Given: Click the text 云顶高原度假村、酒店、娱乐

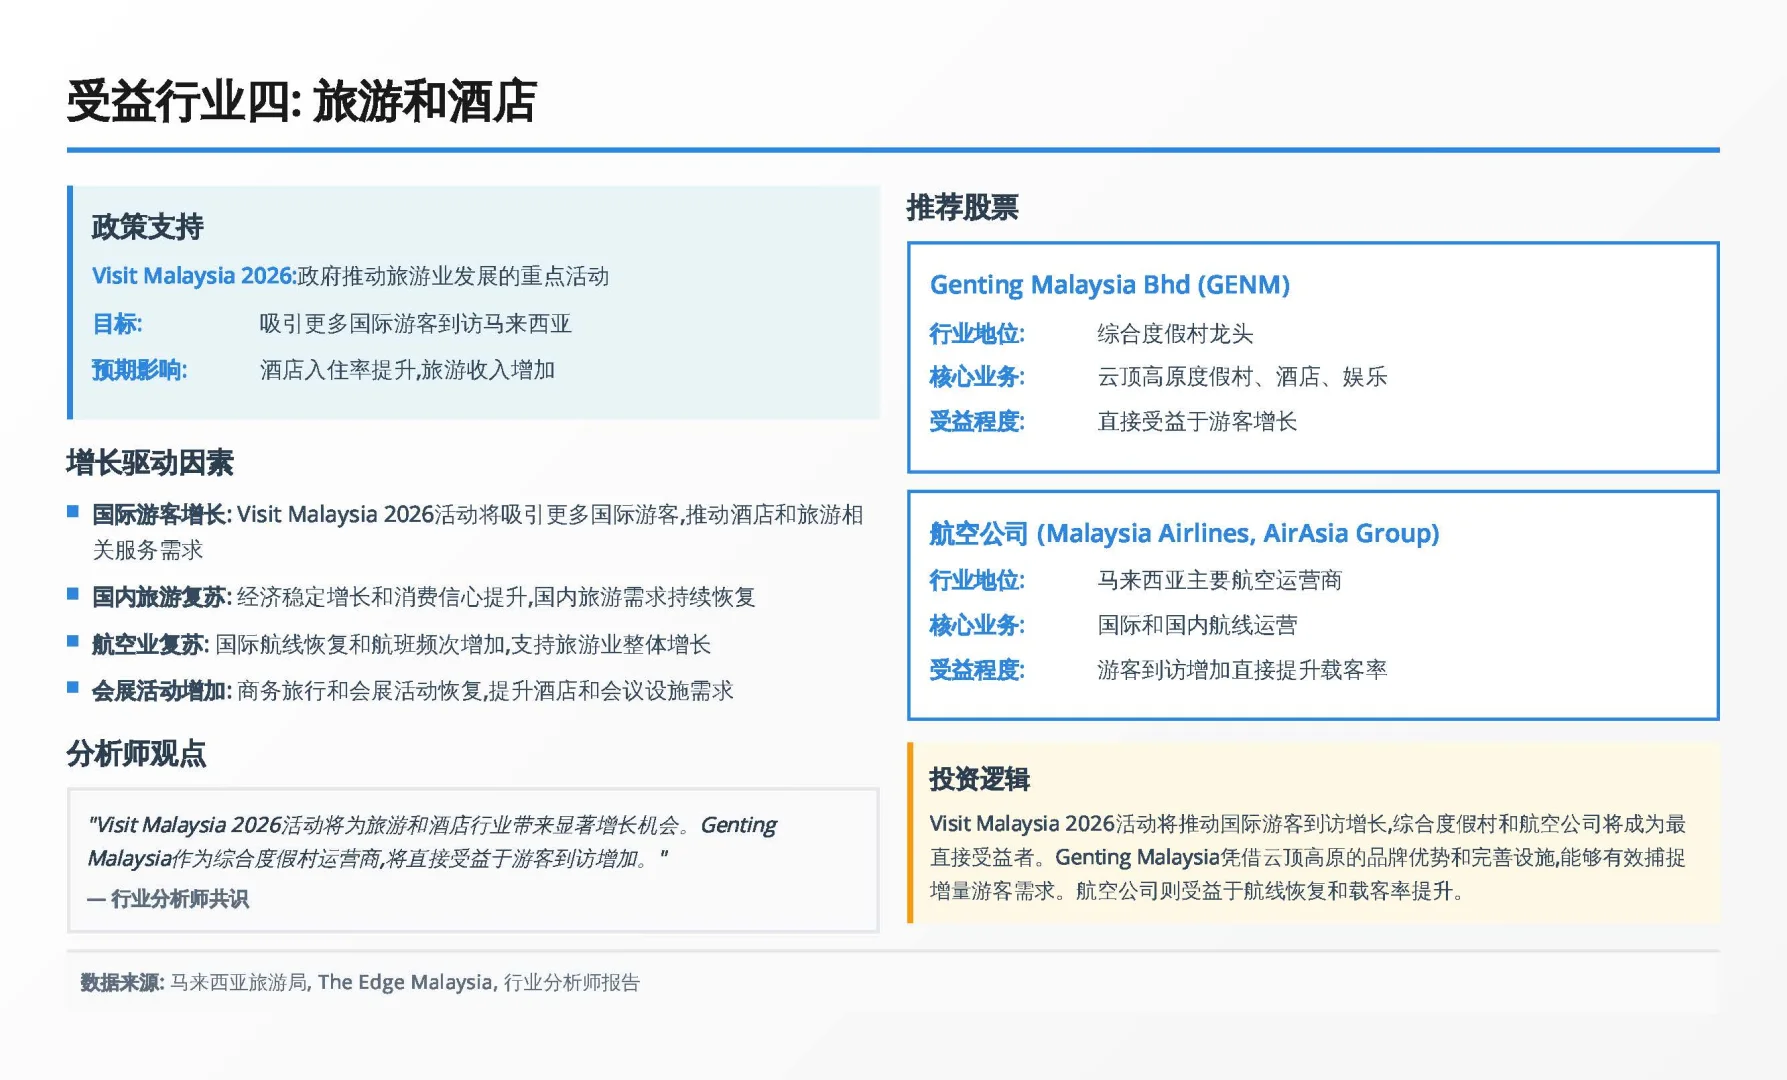Looking at the screenshot, I should pos(1242,377).
